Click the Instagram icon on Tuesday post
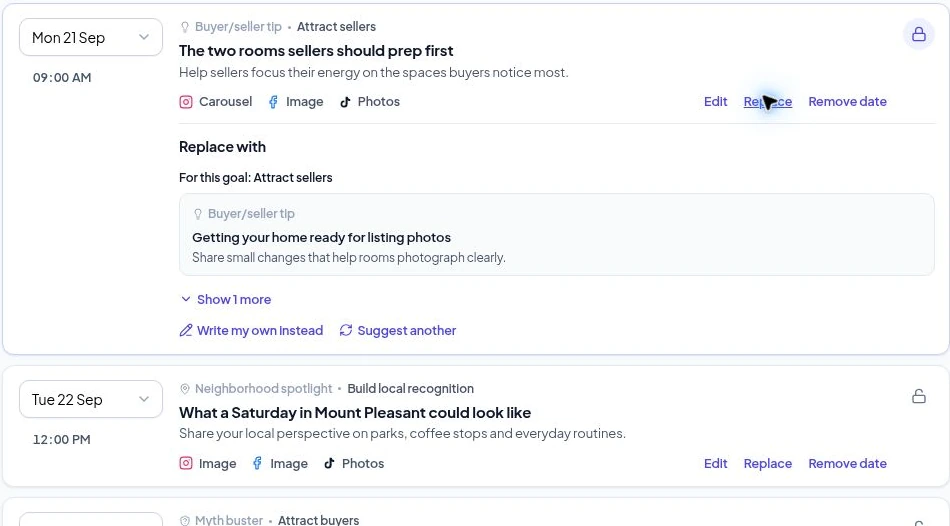 (186, 464)
